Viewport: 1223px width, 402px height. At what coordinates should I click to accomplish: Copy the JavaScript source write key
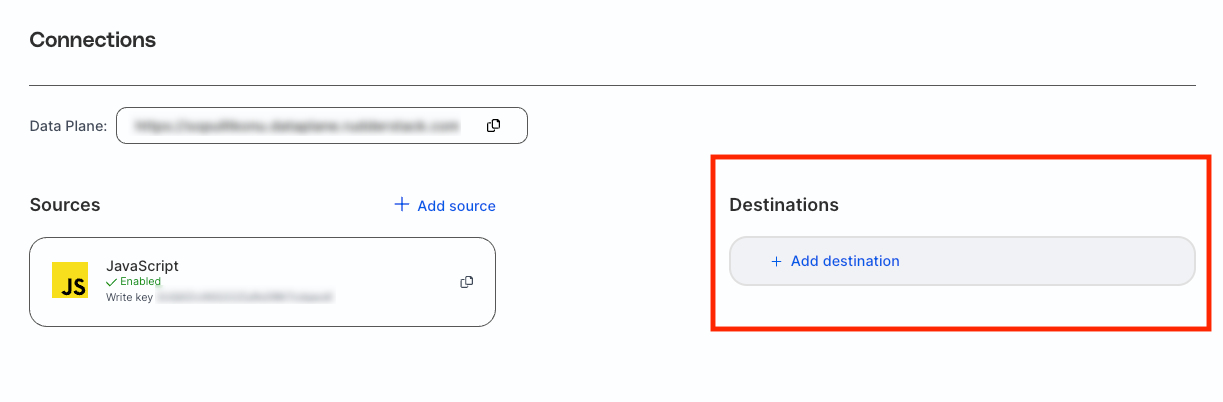466,282
